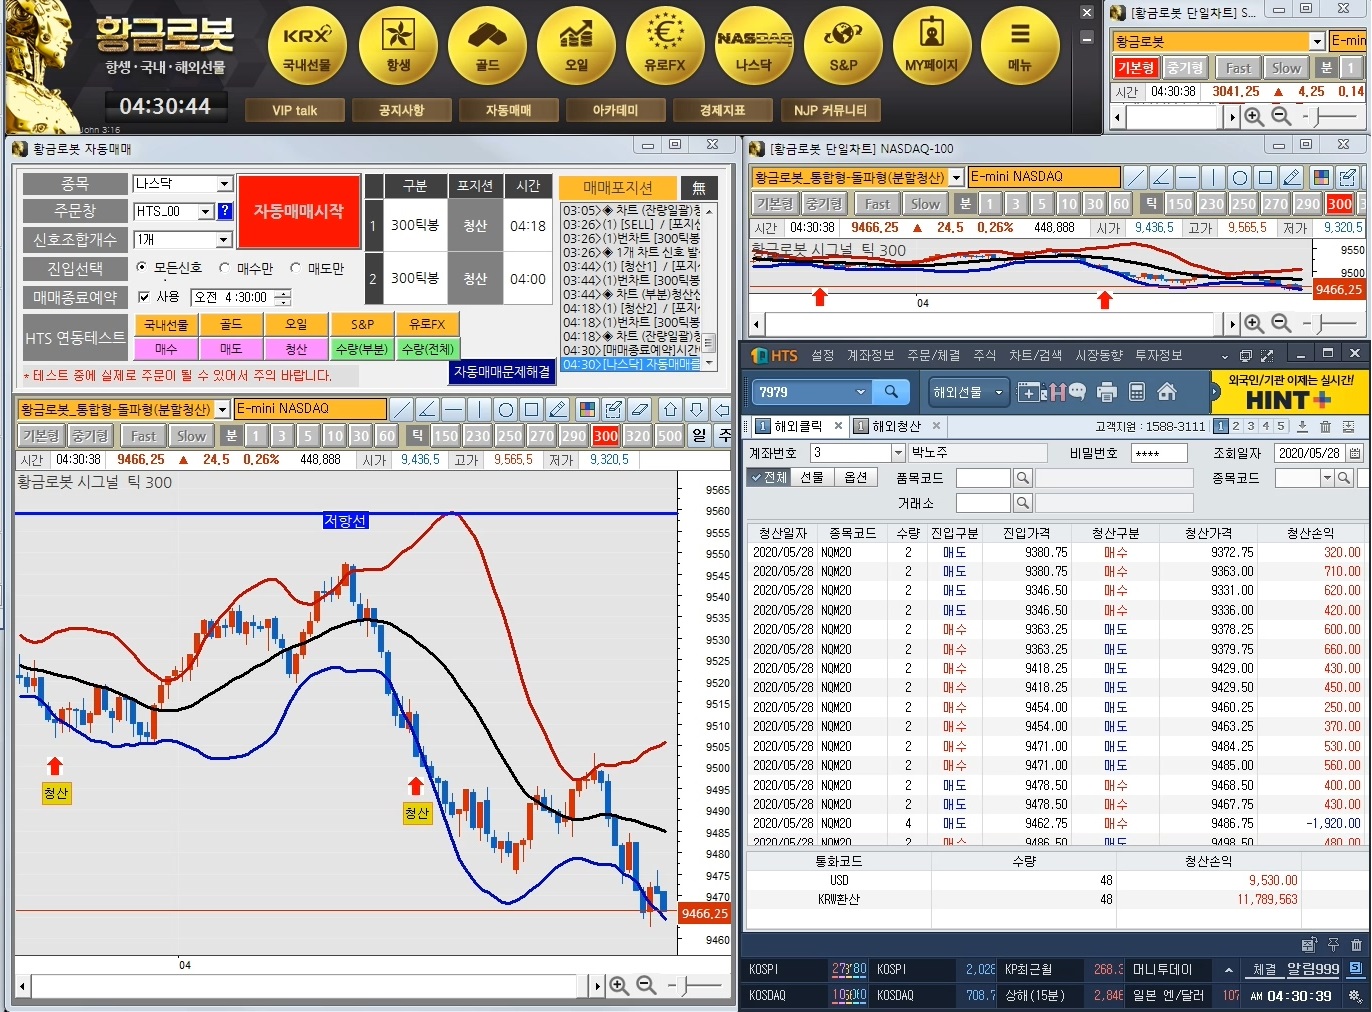Screen dimensions: 1372x1012
Task: Select the 150 tick button in bottom chart
Action: click(x=446, y=436)
